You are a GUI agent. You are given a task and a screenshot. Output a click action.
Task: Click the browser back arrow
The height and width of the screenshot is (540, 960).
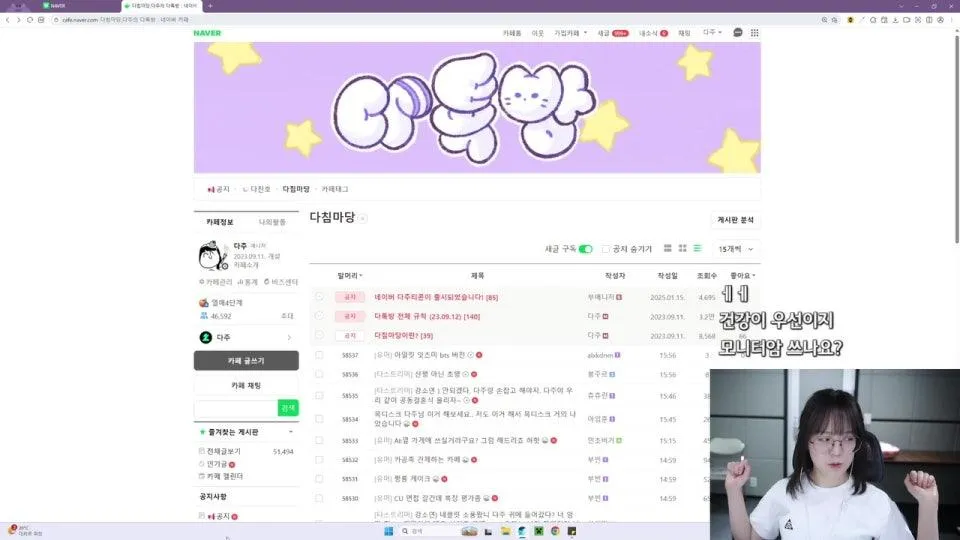tap(7, 20)
